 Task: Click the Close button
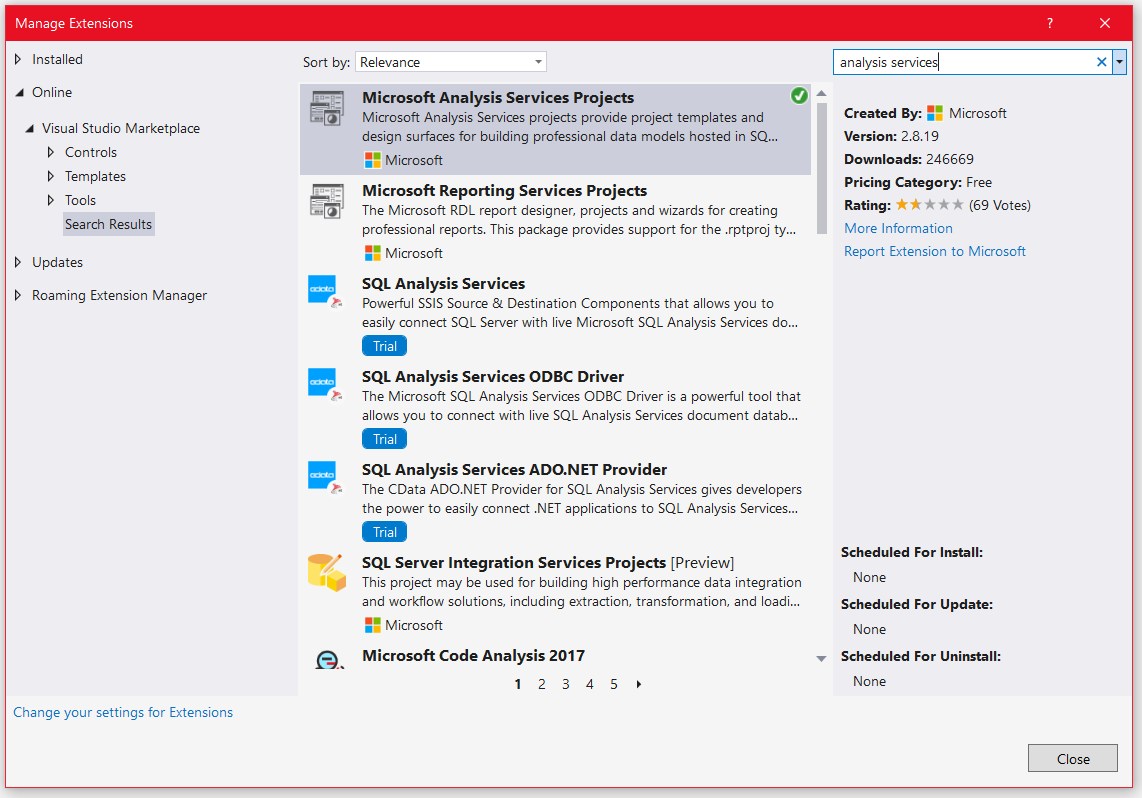[1072, 758]
